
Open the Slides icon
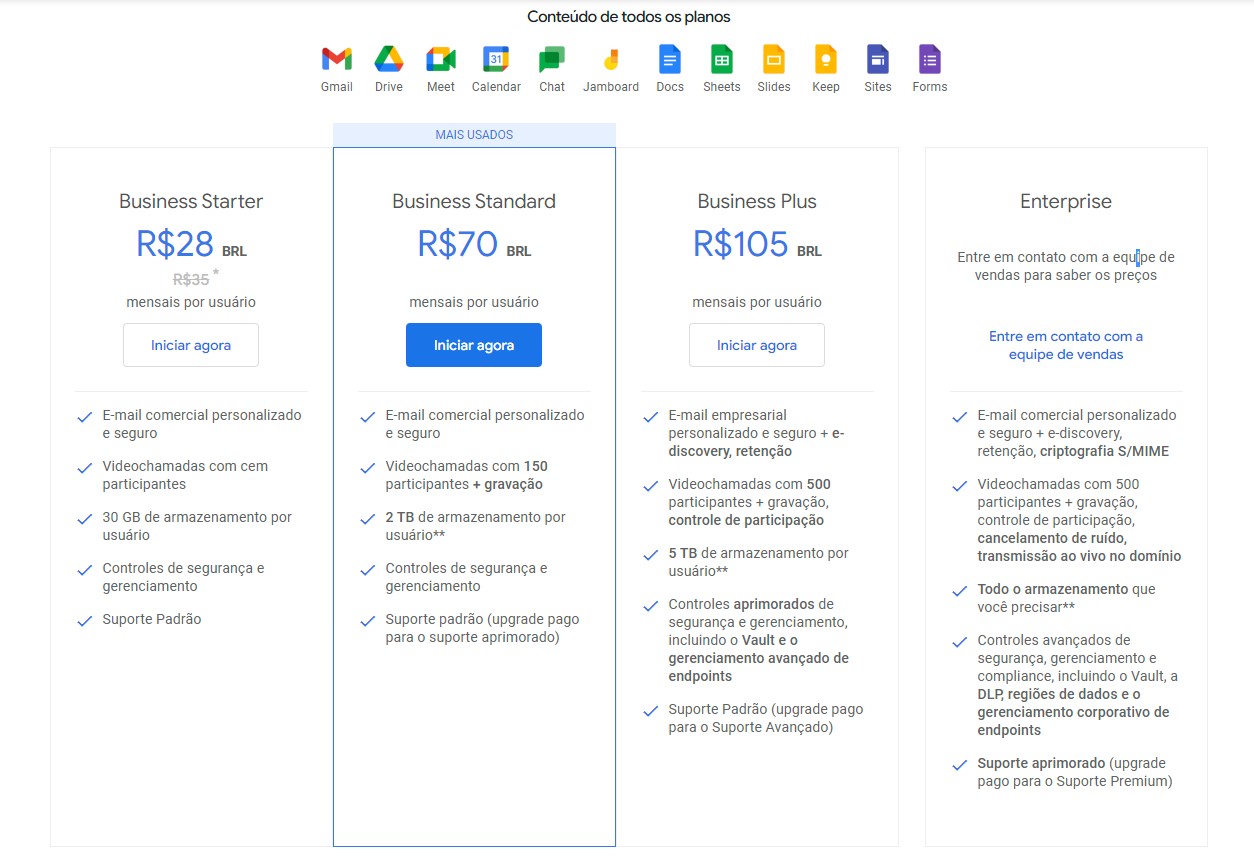point(773,58)
